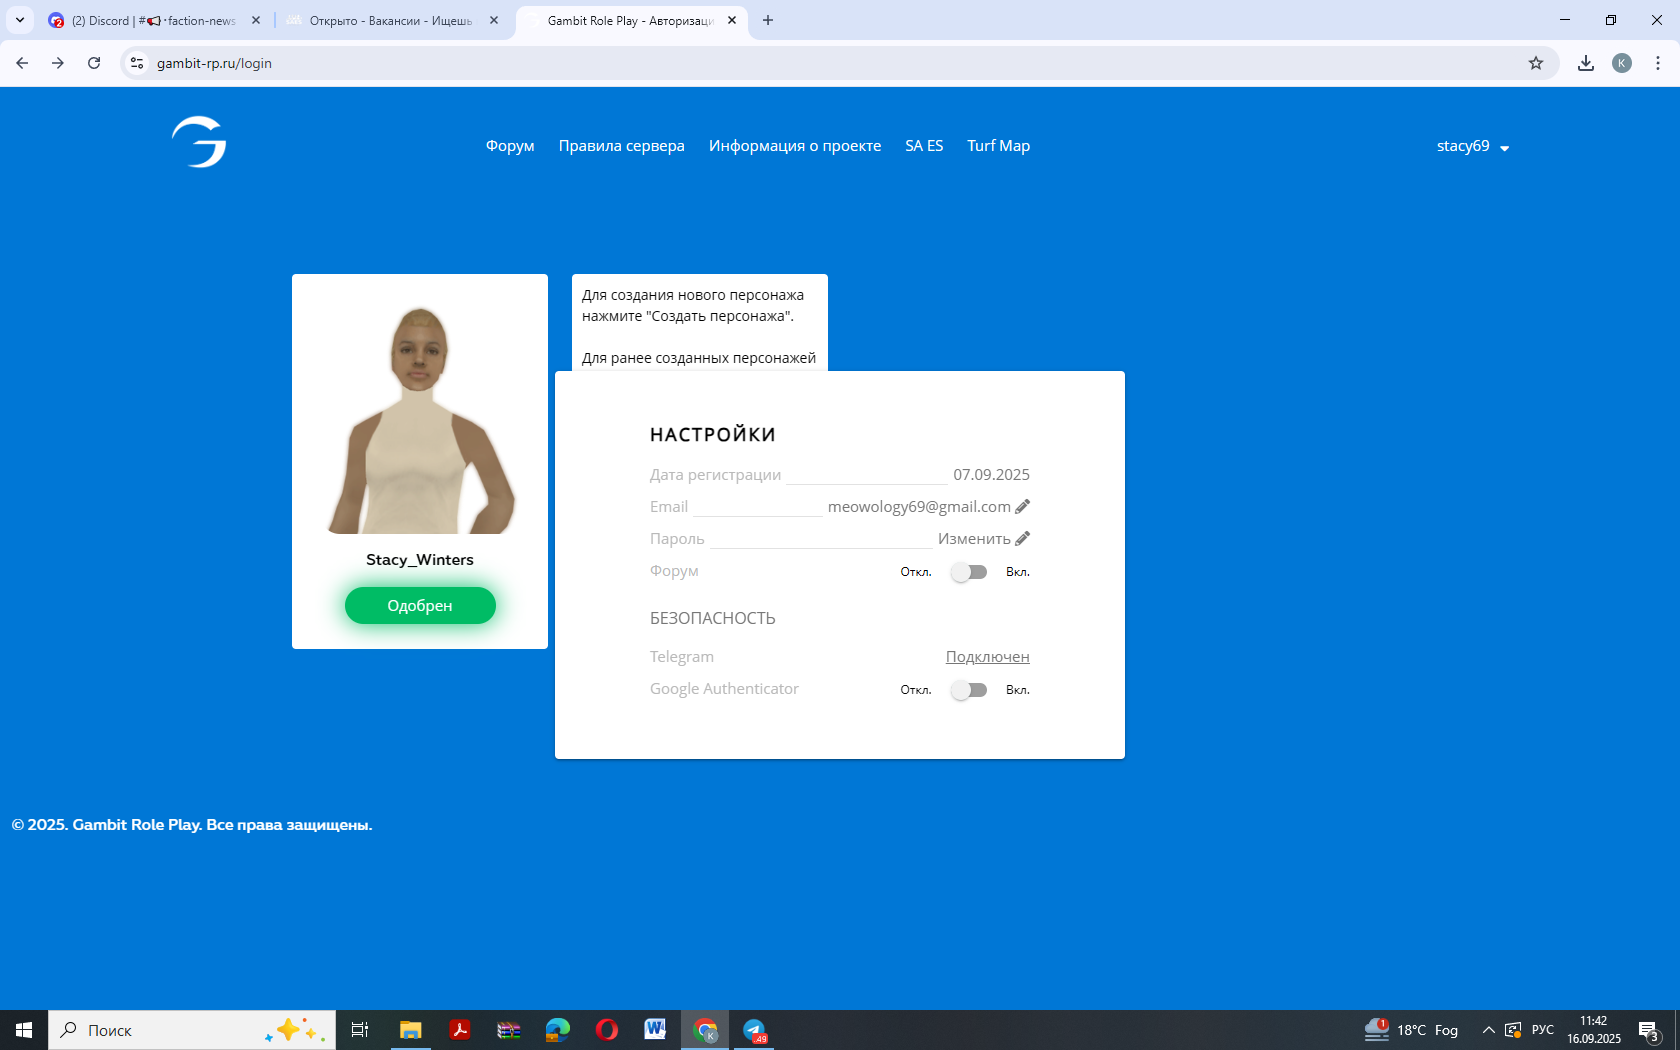Image resolution: width=1680 pixels, height=1050 pixels.
Task: Show hidden system tray icons
Action: (x=1488, y=1030)
